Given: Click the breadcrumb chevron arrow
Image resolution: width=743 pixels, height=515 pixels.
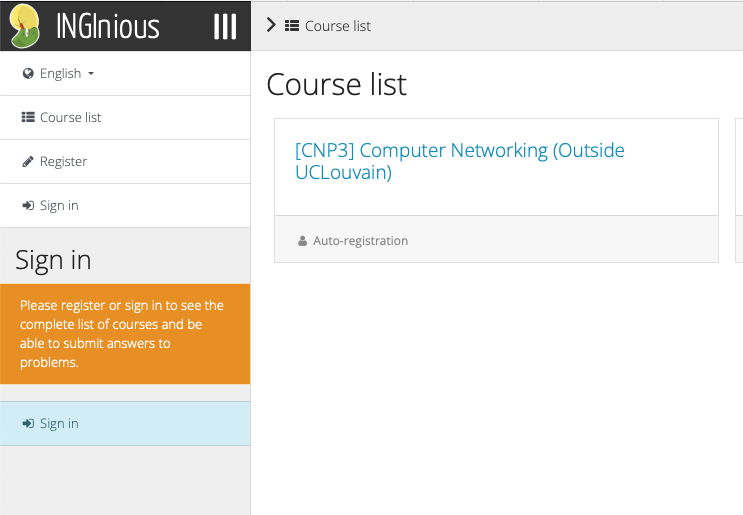Looking at the screenshot, I should tap(271, 25).
